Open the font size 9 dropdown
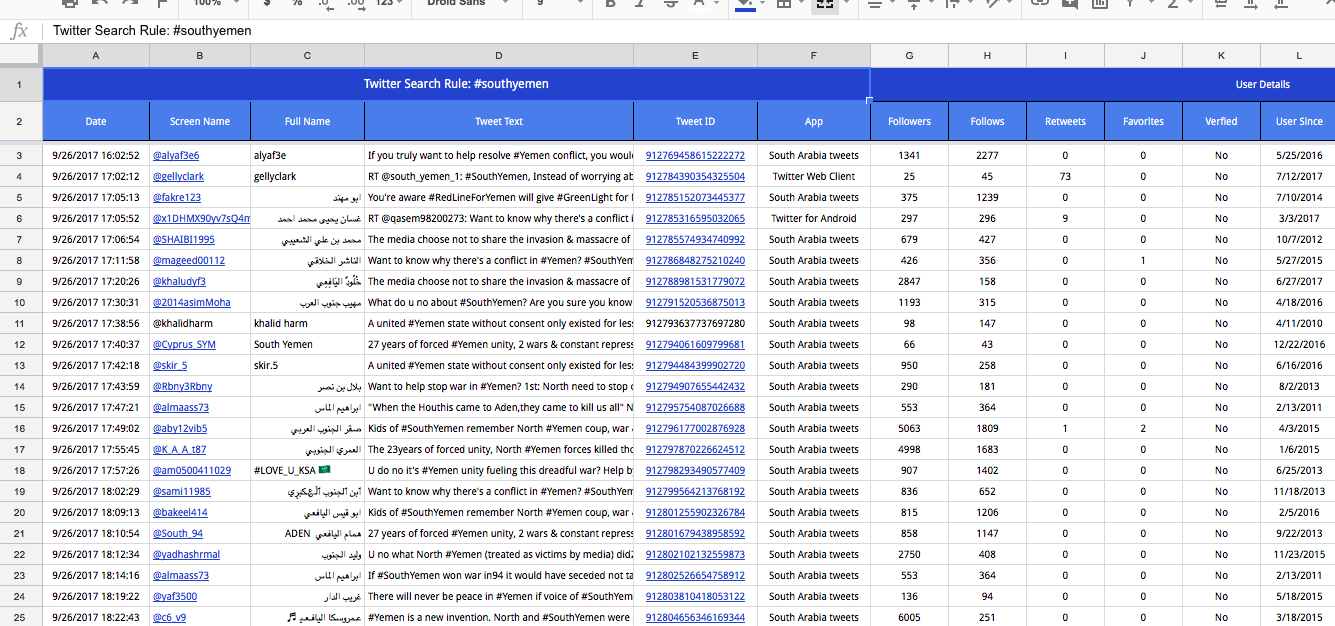 coord(557,4)
